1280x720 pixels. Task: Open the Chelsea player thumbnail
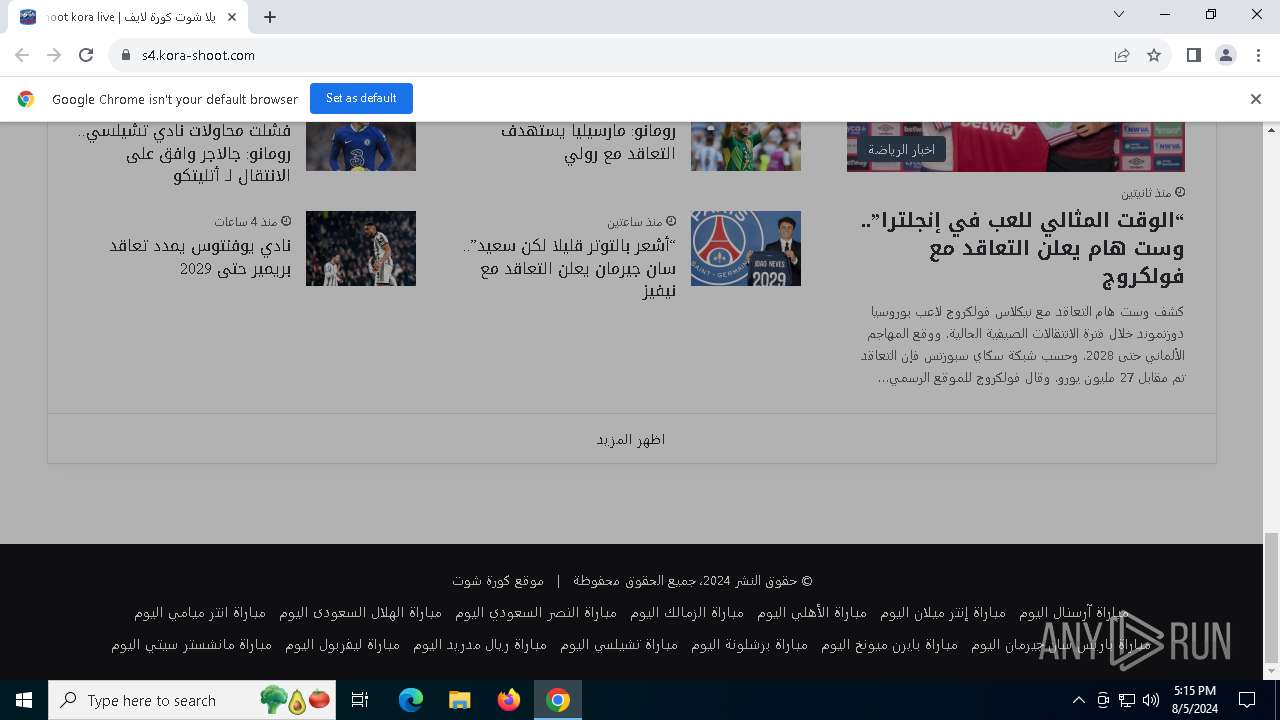coord(361,146)
